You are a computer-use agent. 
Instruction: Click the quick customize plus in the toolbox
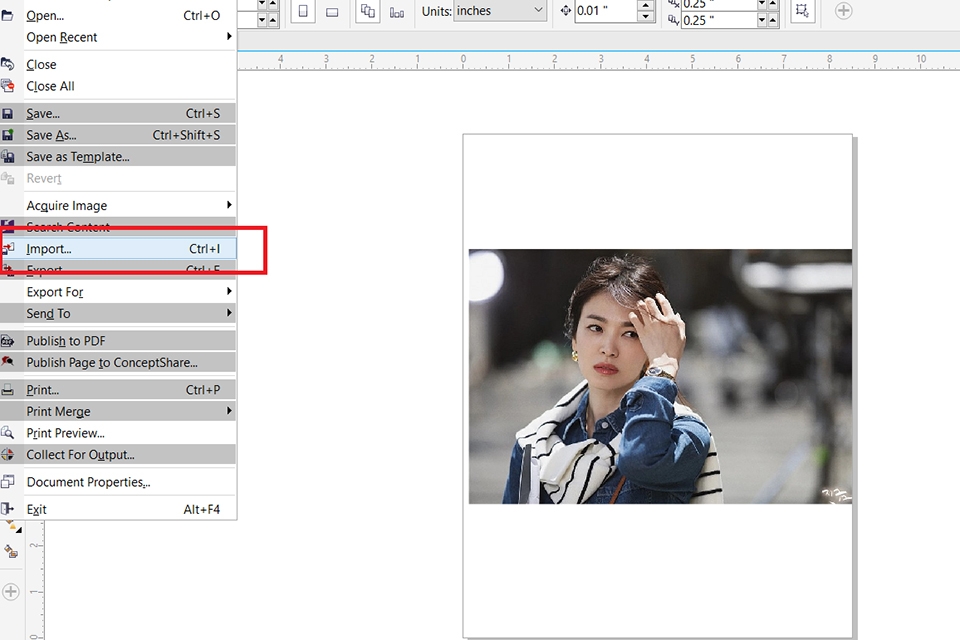[x=11, y=591]
